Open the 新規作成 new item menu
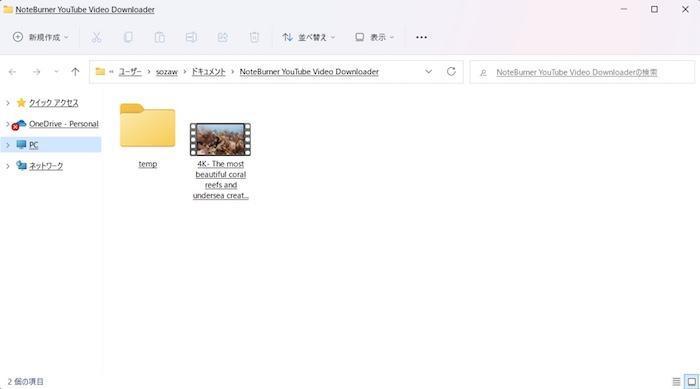This screenshot has width=700, height=389. pyautogui.click(x=41, y=37)
